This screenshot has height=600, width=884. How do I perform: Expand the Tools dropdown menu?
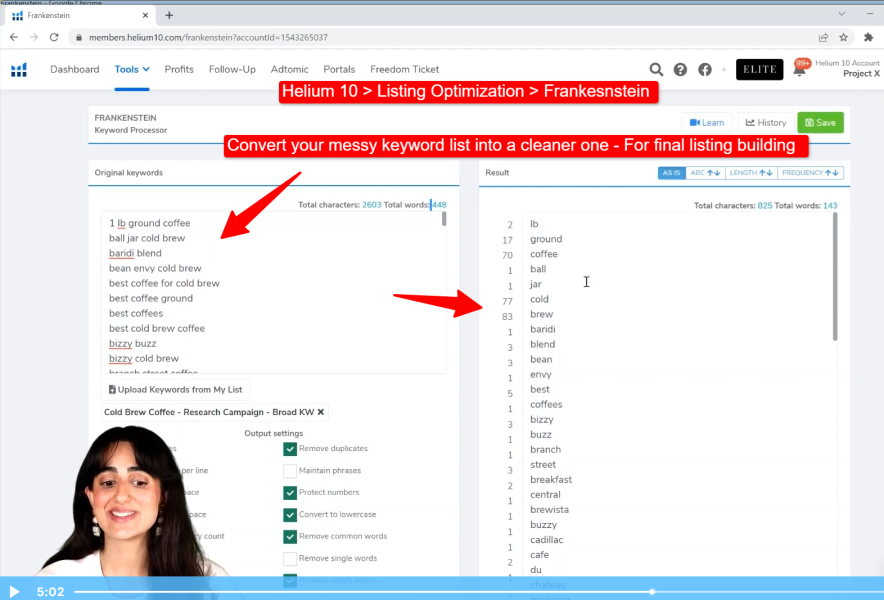(x=131, y=70)
